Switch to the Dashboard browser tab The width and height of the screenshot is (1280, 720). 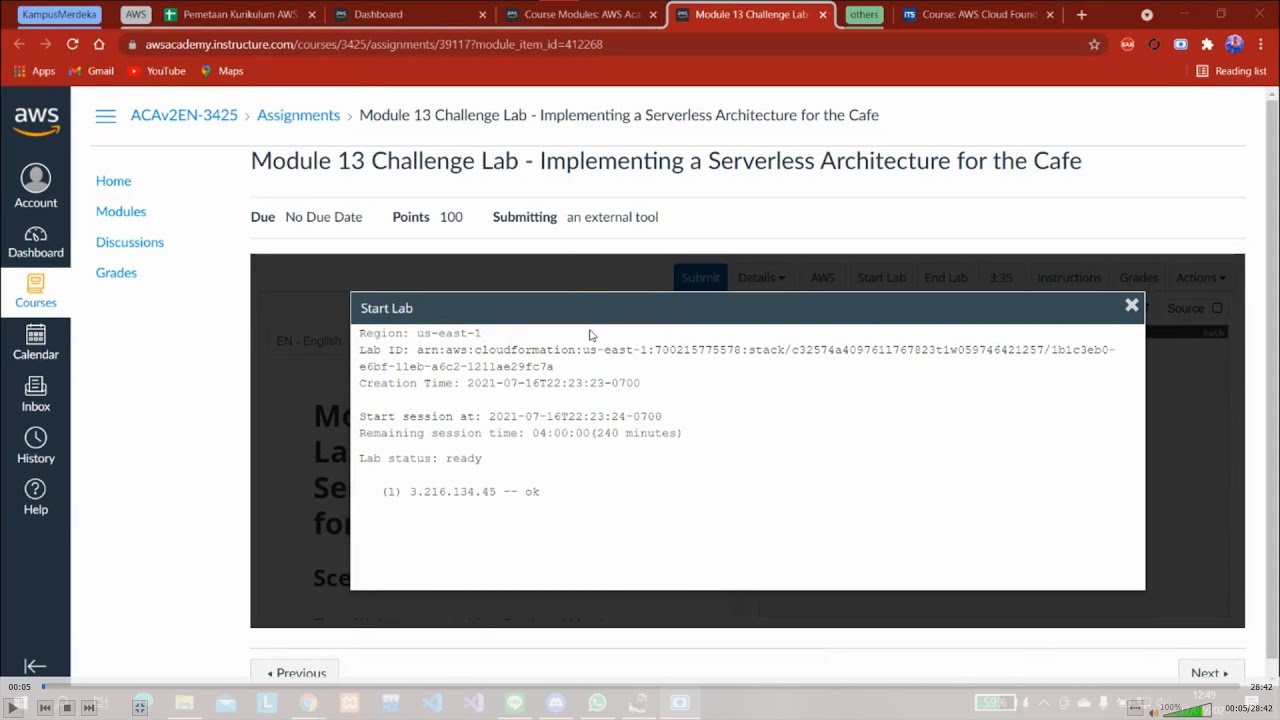point(410,15)
